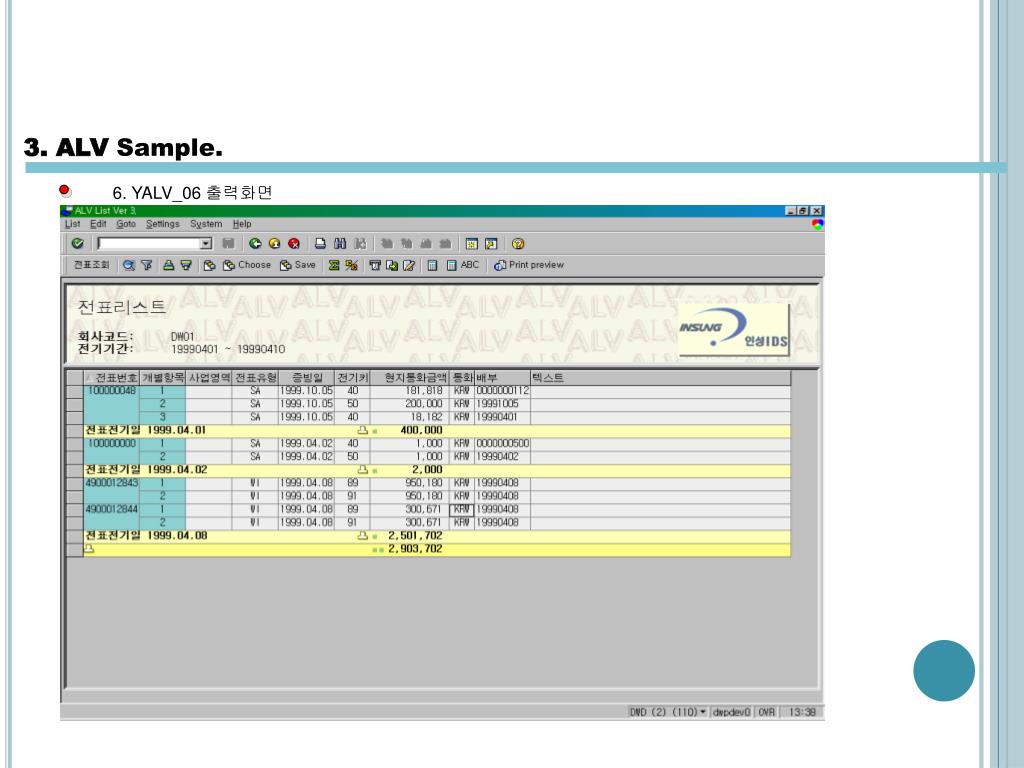Click the red Cancel icon
Image resolution: width=1024 pixels, height=768 pixels.
coord(294,244)
